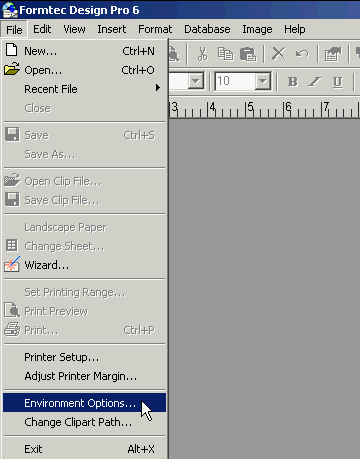
Task: Click the Cut scissors toolbar icon
Action: pyautogui.click(x=202, y=54)
